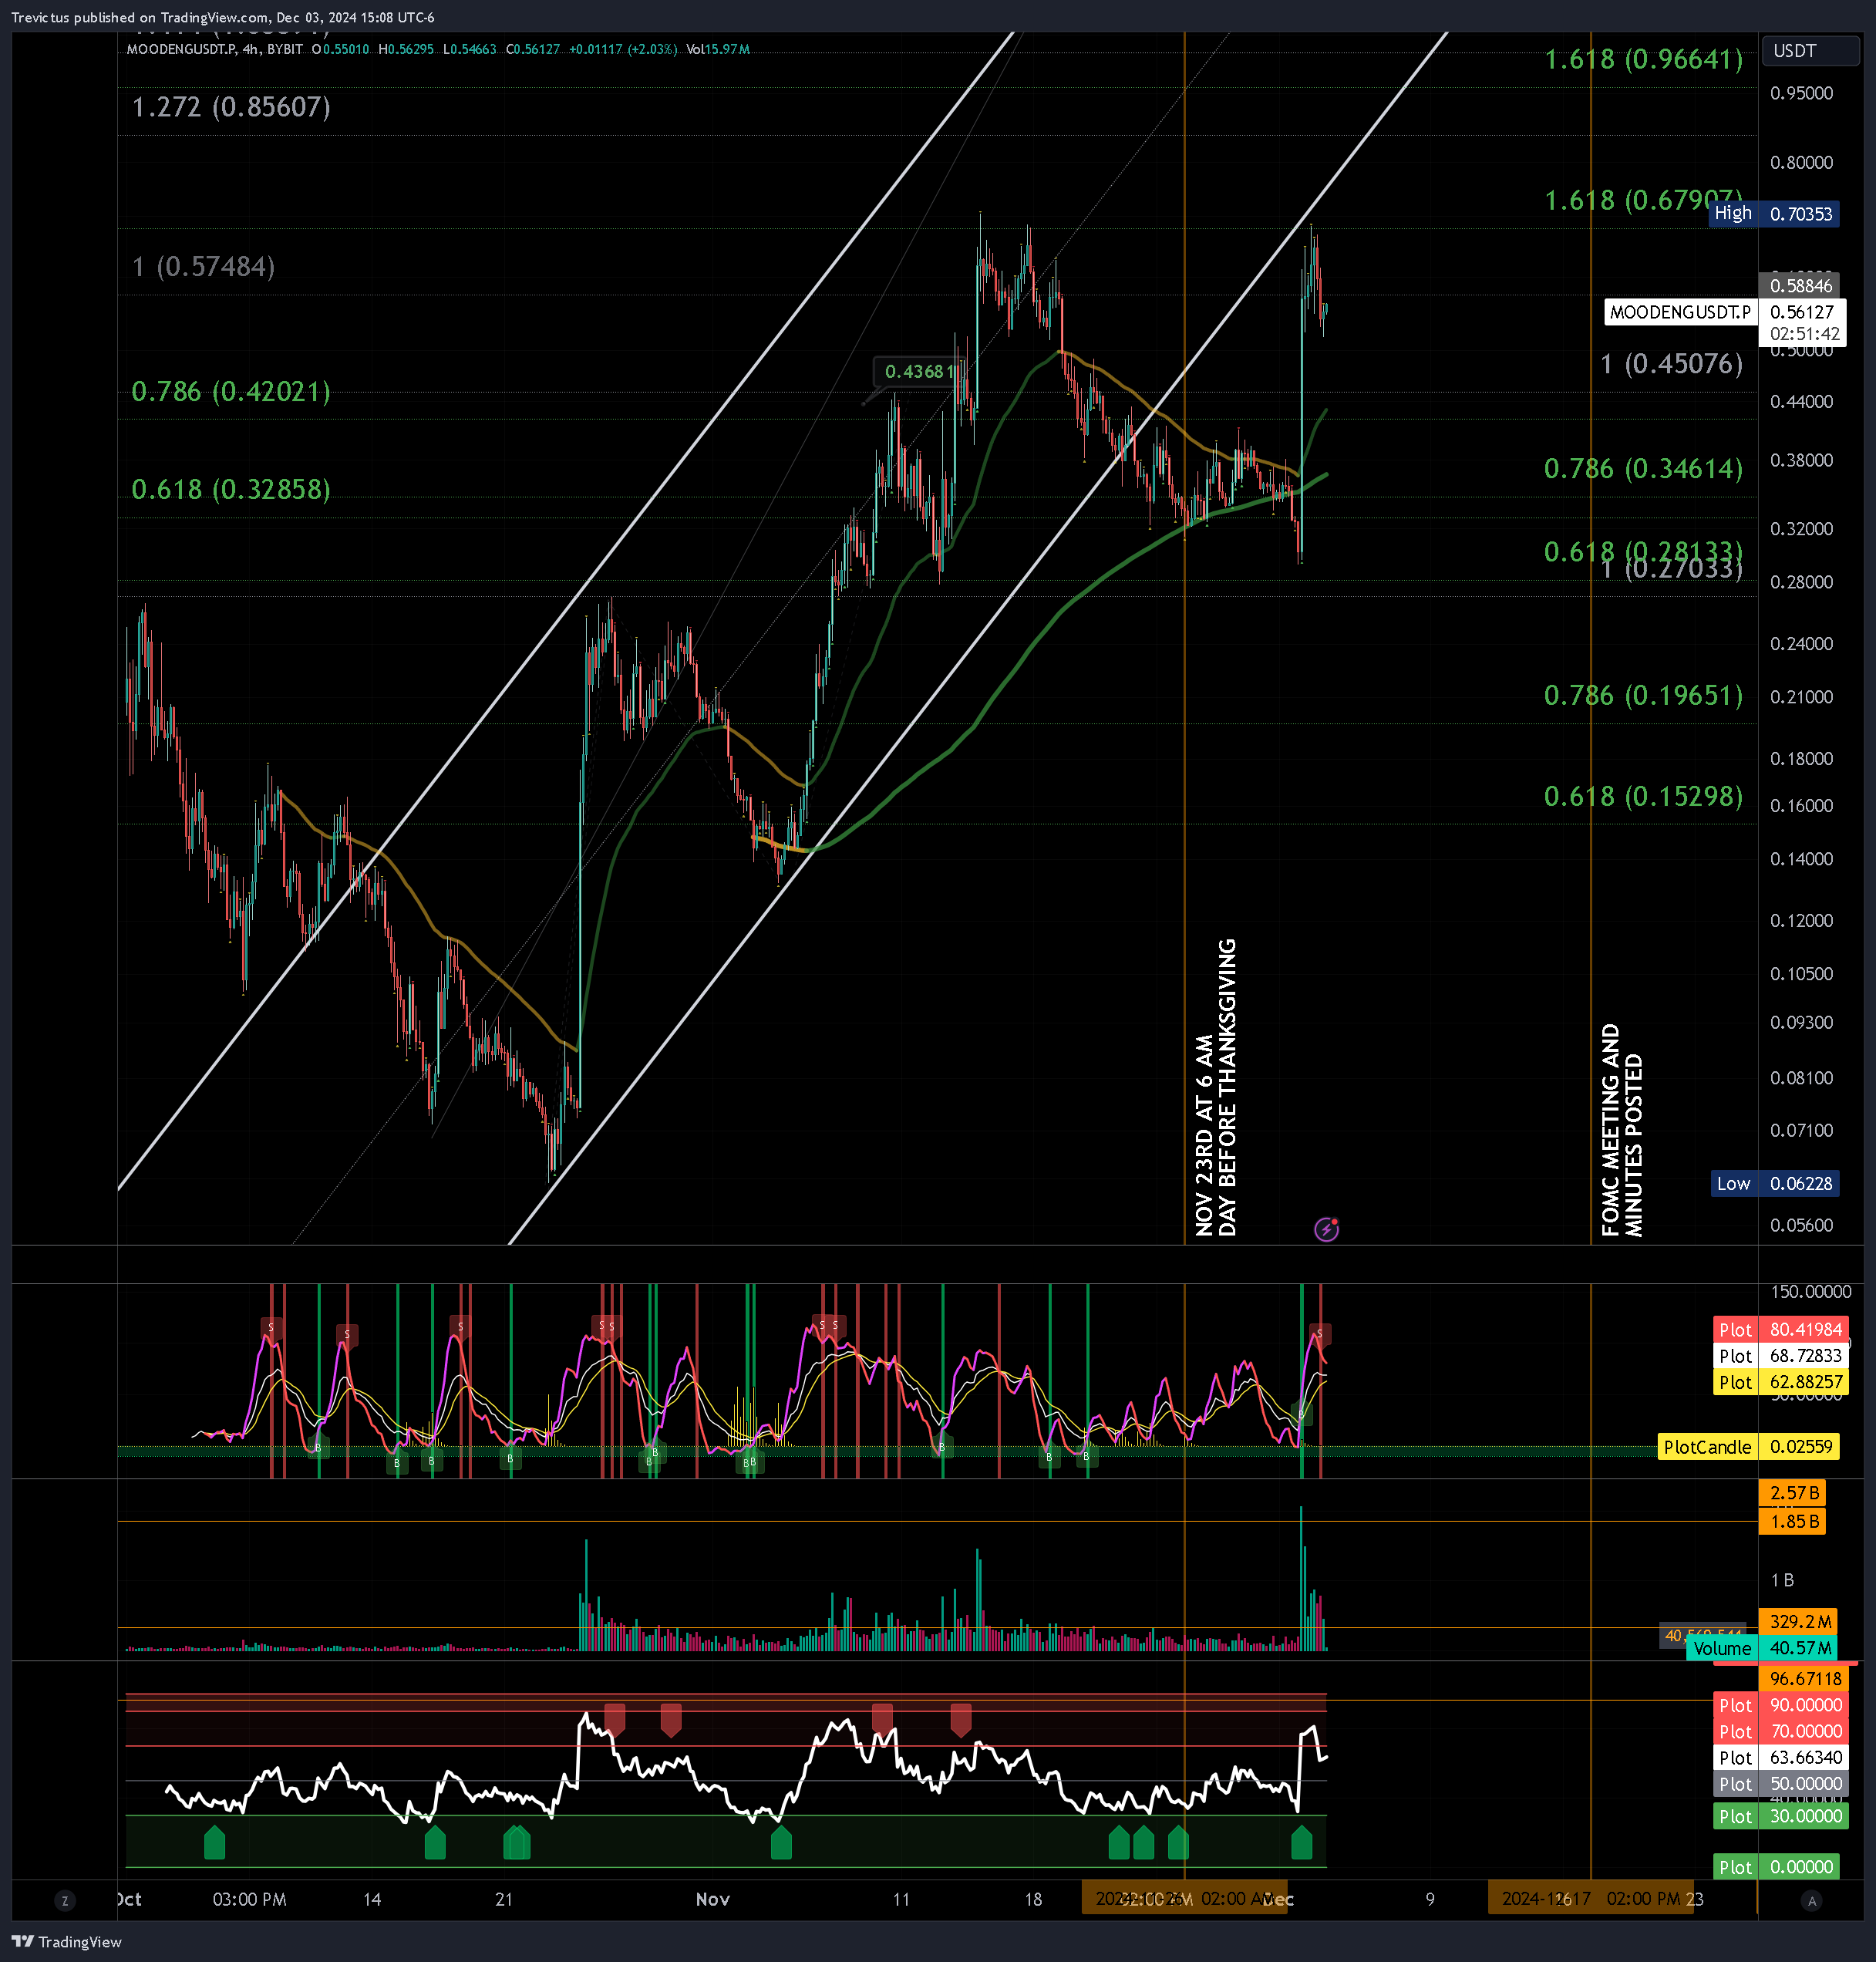Select the 0.786 (0.19651) Fibonacci label
The height and width of the screenshot is (1962, 1876).
coord(1643,695)
